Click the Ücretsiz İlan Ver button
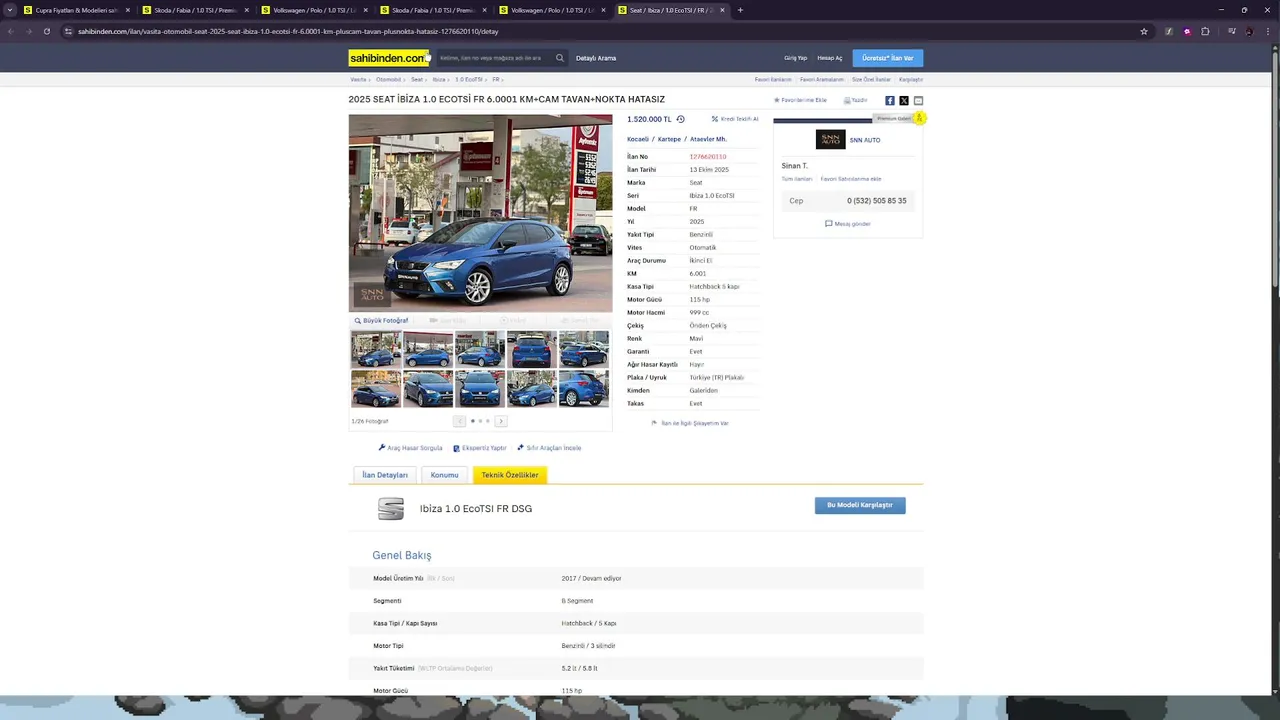The width and height of the screenshot is (1280, 720). point(888,58)
